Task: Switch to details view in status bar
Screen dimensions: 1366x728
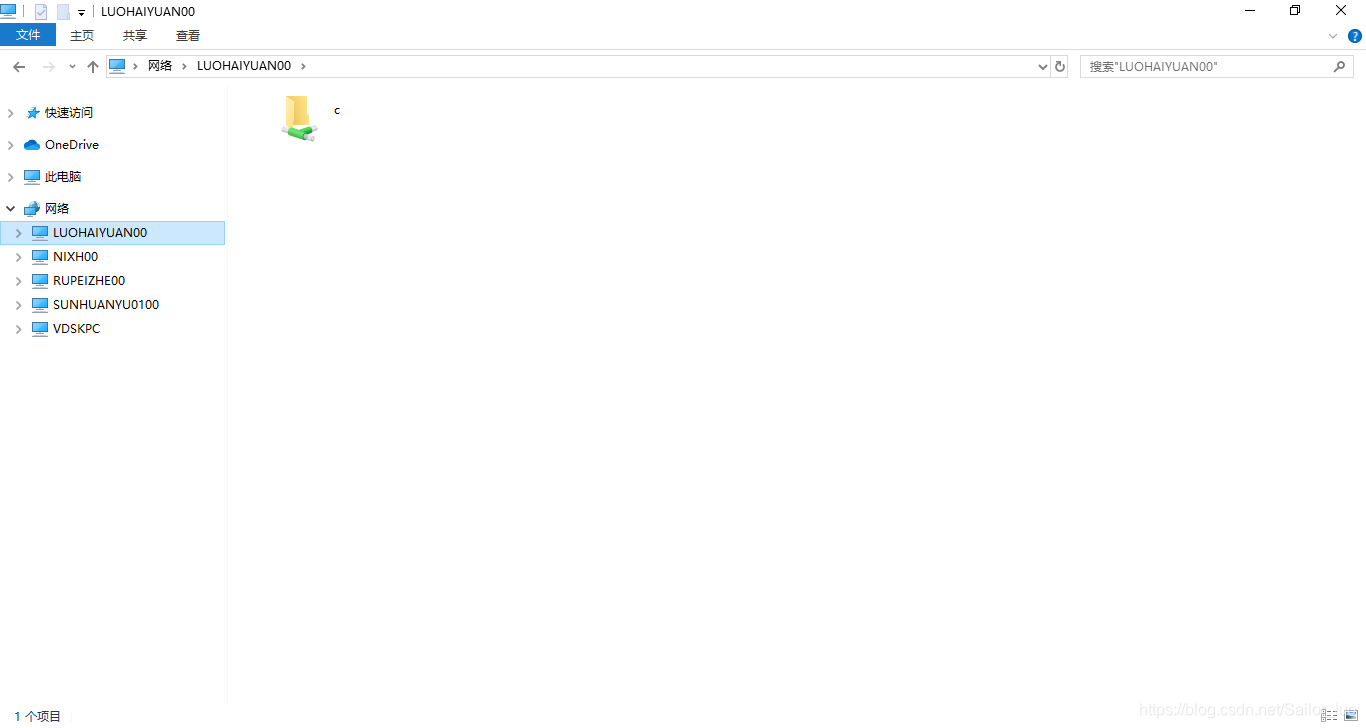Action: [x=1329, y=716]
